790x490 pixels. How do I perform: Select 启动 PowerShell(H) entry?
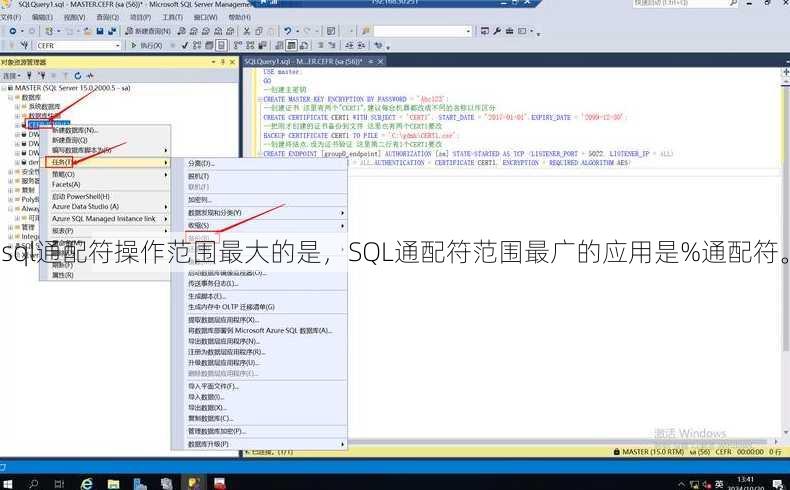(81, 196)
